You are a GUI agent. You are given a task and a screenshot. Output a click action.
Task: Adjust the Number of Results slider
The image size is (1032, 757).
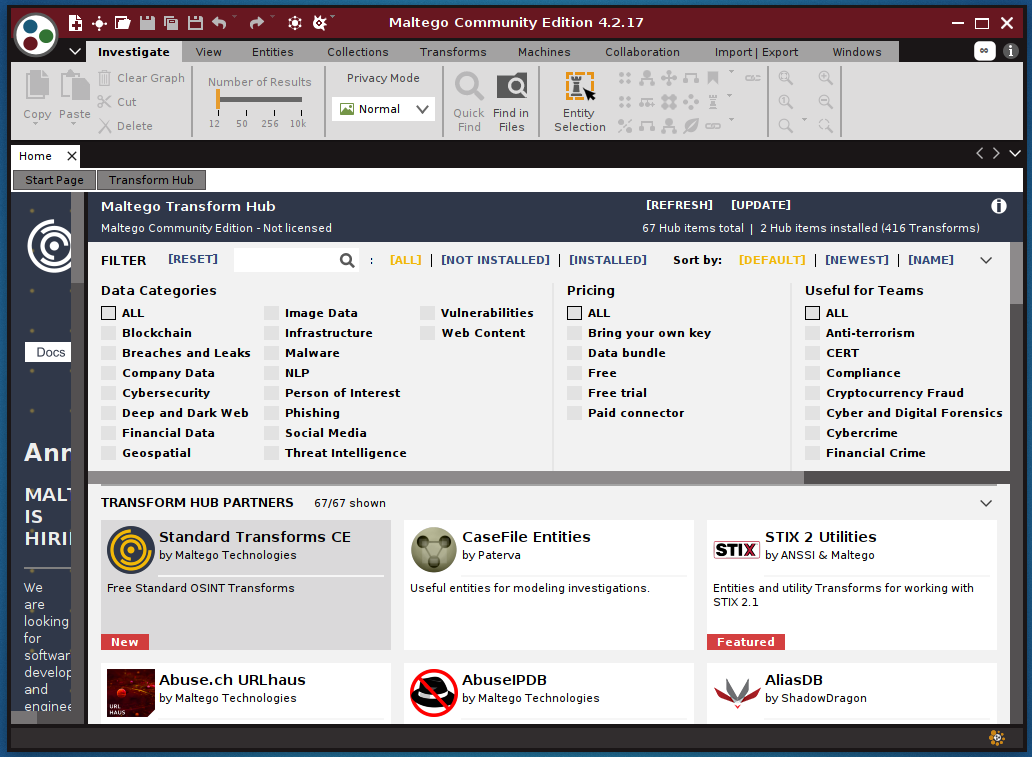pyautogui.click(x=218, y=99)
